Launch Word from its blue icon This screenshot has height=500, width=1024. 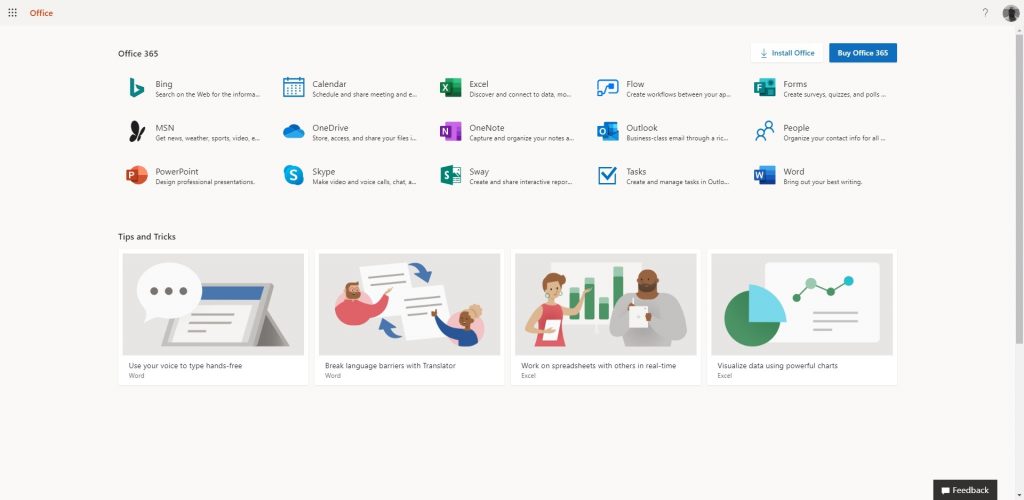point(765,175)
